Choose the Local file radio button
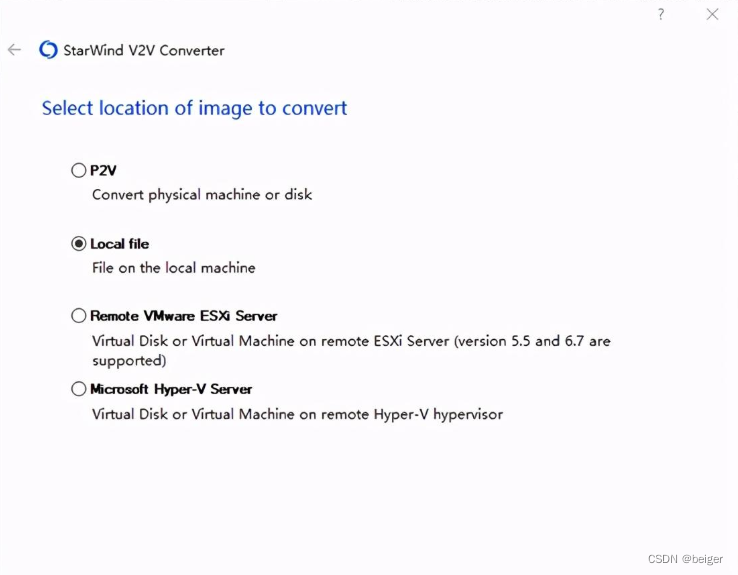The width and height of the screenshot is (738, 575). point(79,243)
